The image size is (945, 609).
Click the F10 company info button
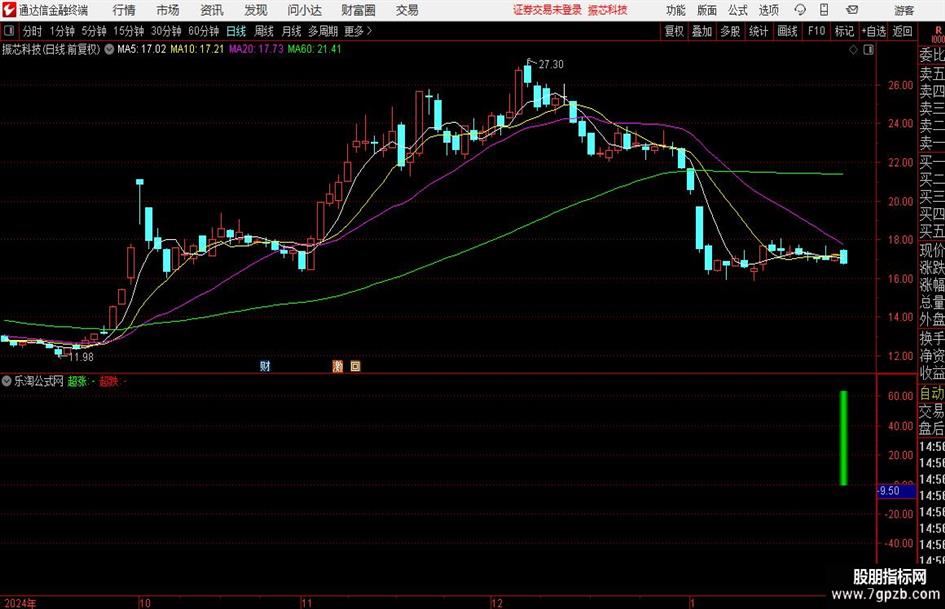(817, 31)
